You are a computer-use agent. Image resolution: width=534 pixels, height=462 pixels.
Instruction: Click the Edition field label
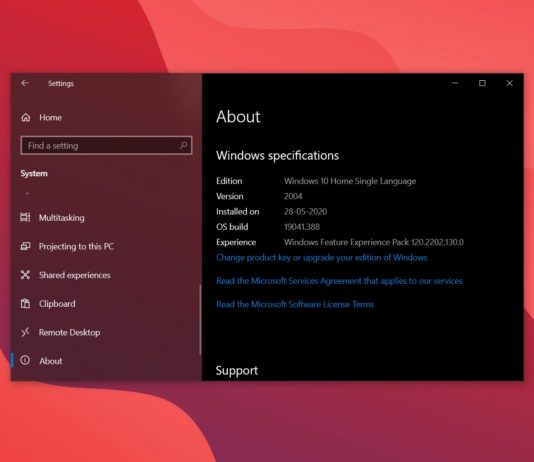point(229,181)
